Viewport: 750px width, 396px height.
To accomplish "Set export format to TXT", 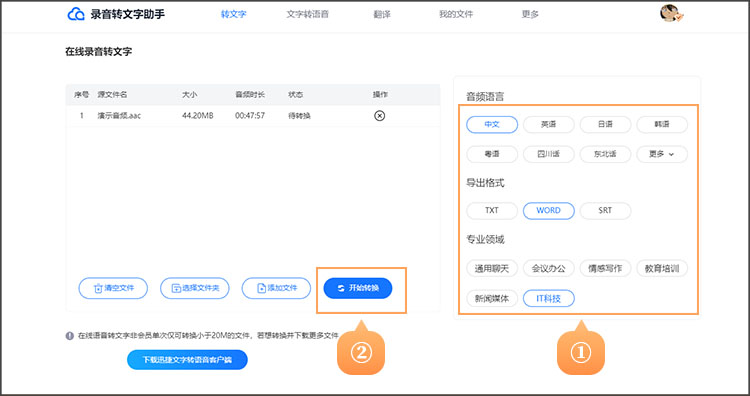I will (492, 211).
